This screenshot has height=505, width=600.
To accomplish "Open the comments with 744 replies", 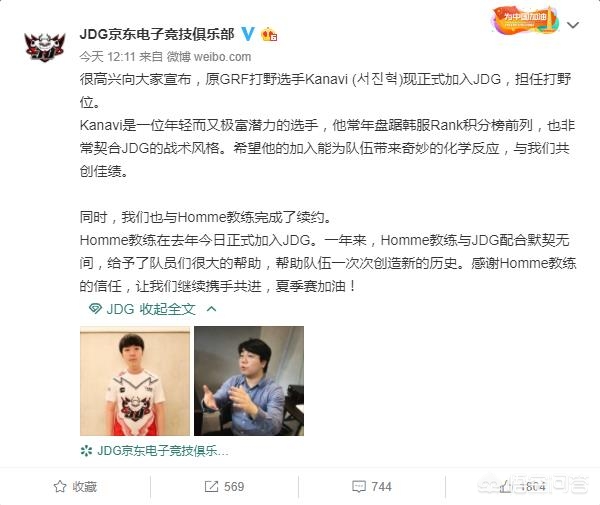I will [372, 487].
